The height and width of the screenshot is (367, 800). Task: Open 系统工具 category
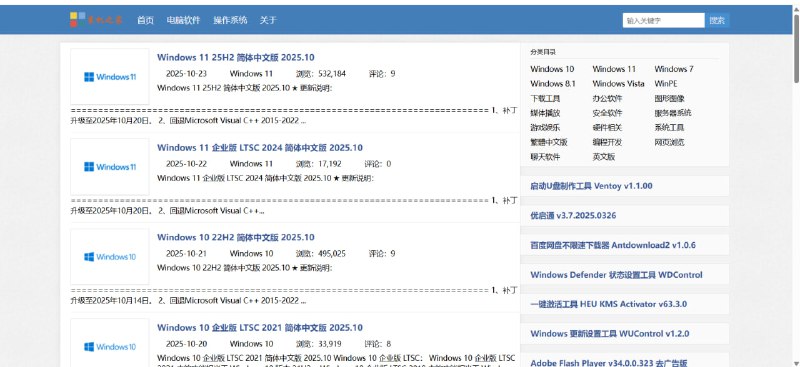[x=669, y=128]
